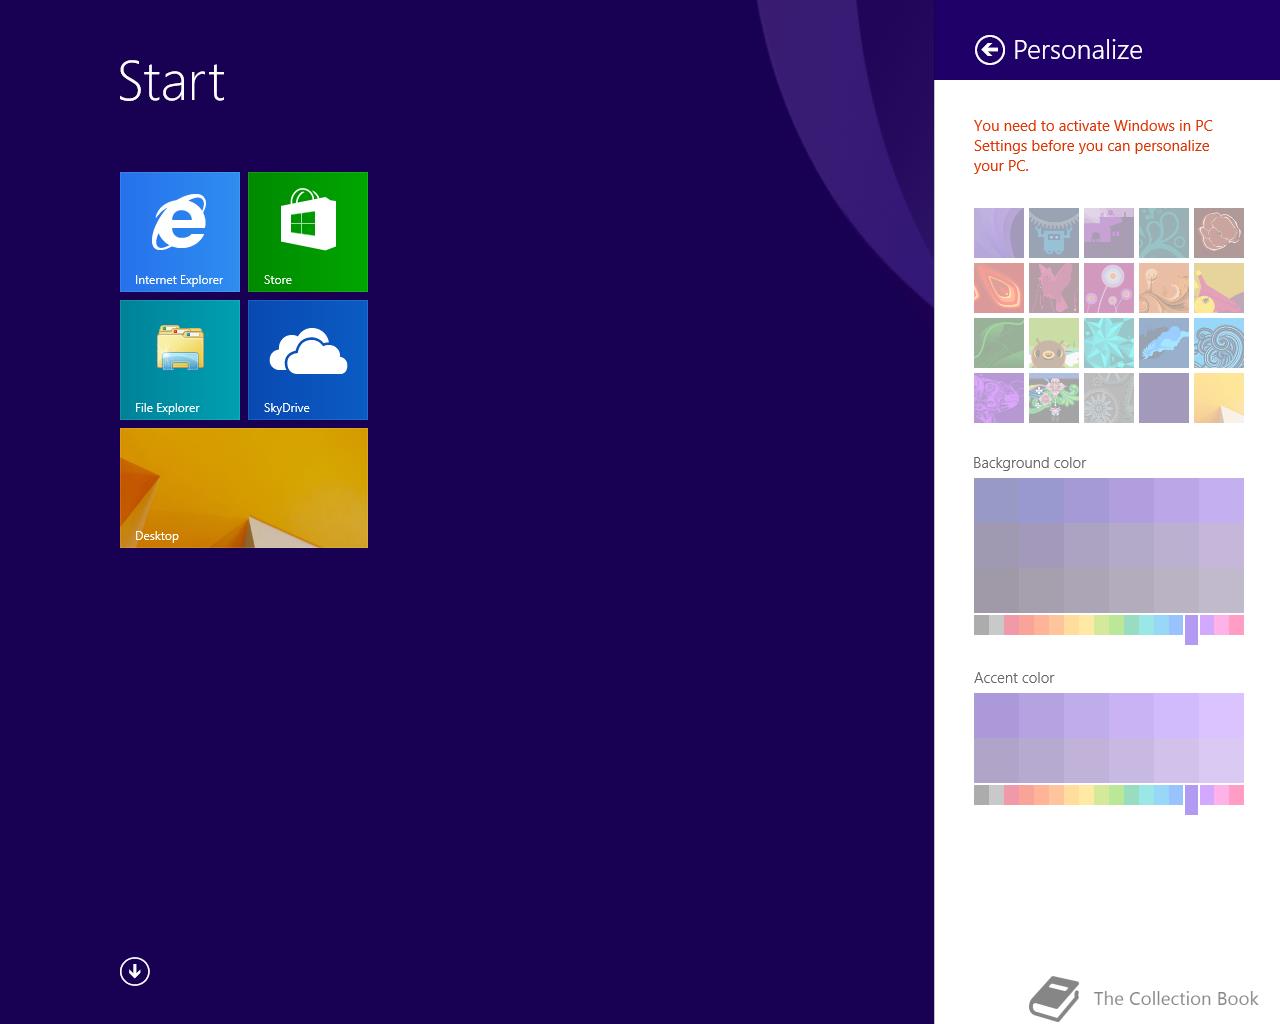Pick top-left shade in Accent color grid
Image resolution: width=1280 pixels, height=1024 pixels.
click(x=996, y=715)
